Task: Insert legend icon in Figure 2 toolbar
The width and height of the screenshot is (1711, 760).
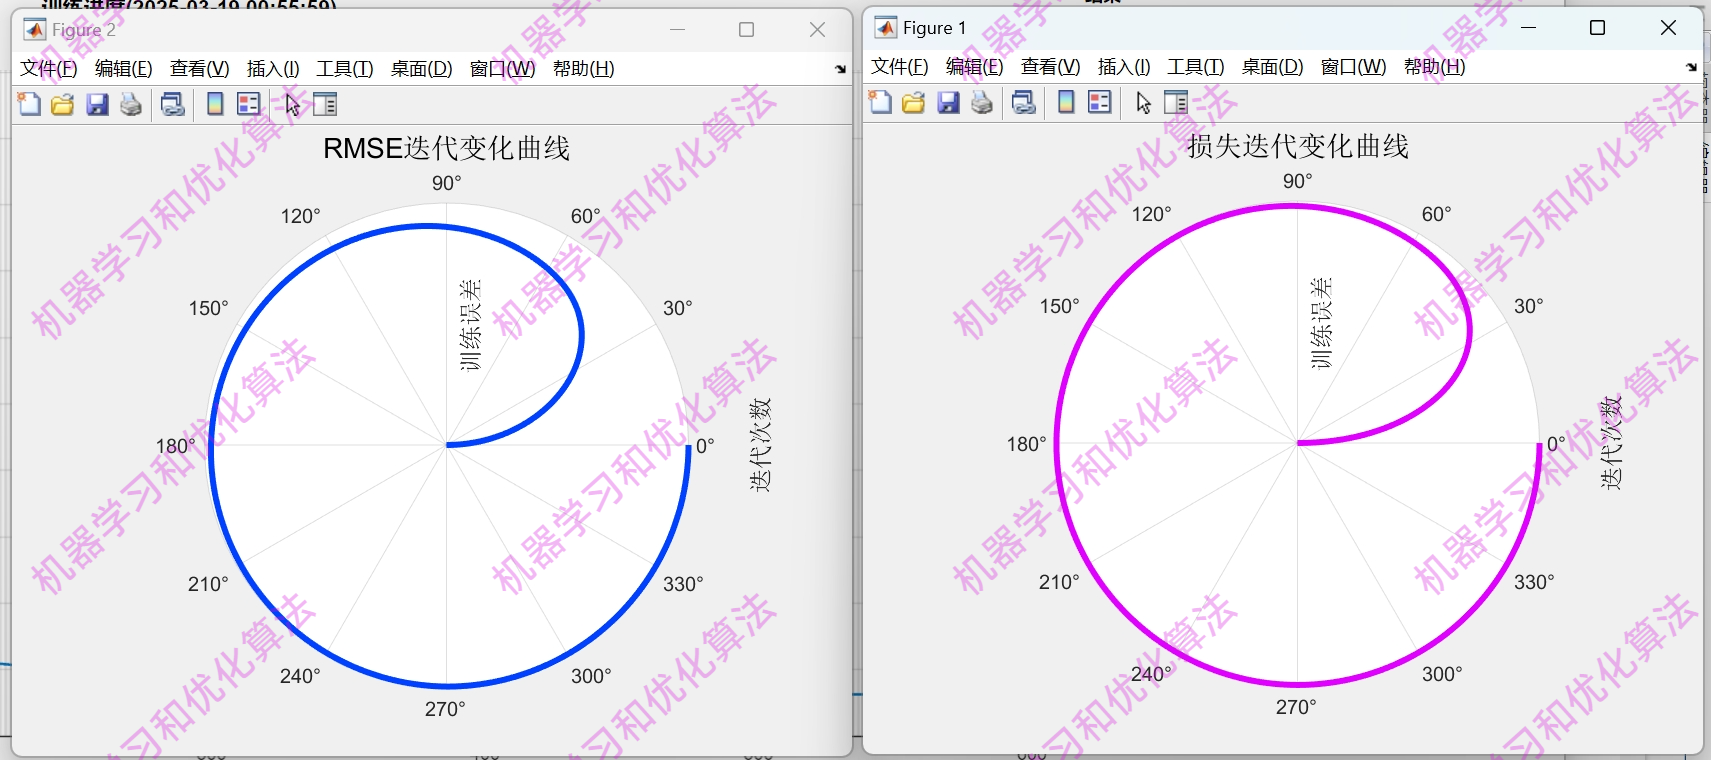Action: click(x=249, y=104)
